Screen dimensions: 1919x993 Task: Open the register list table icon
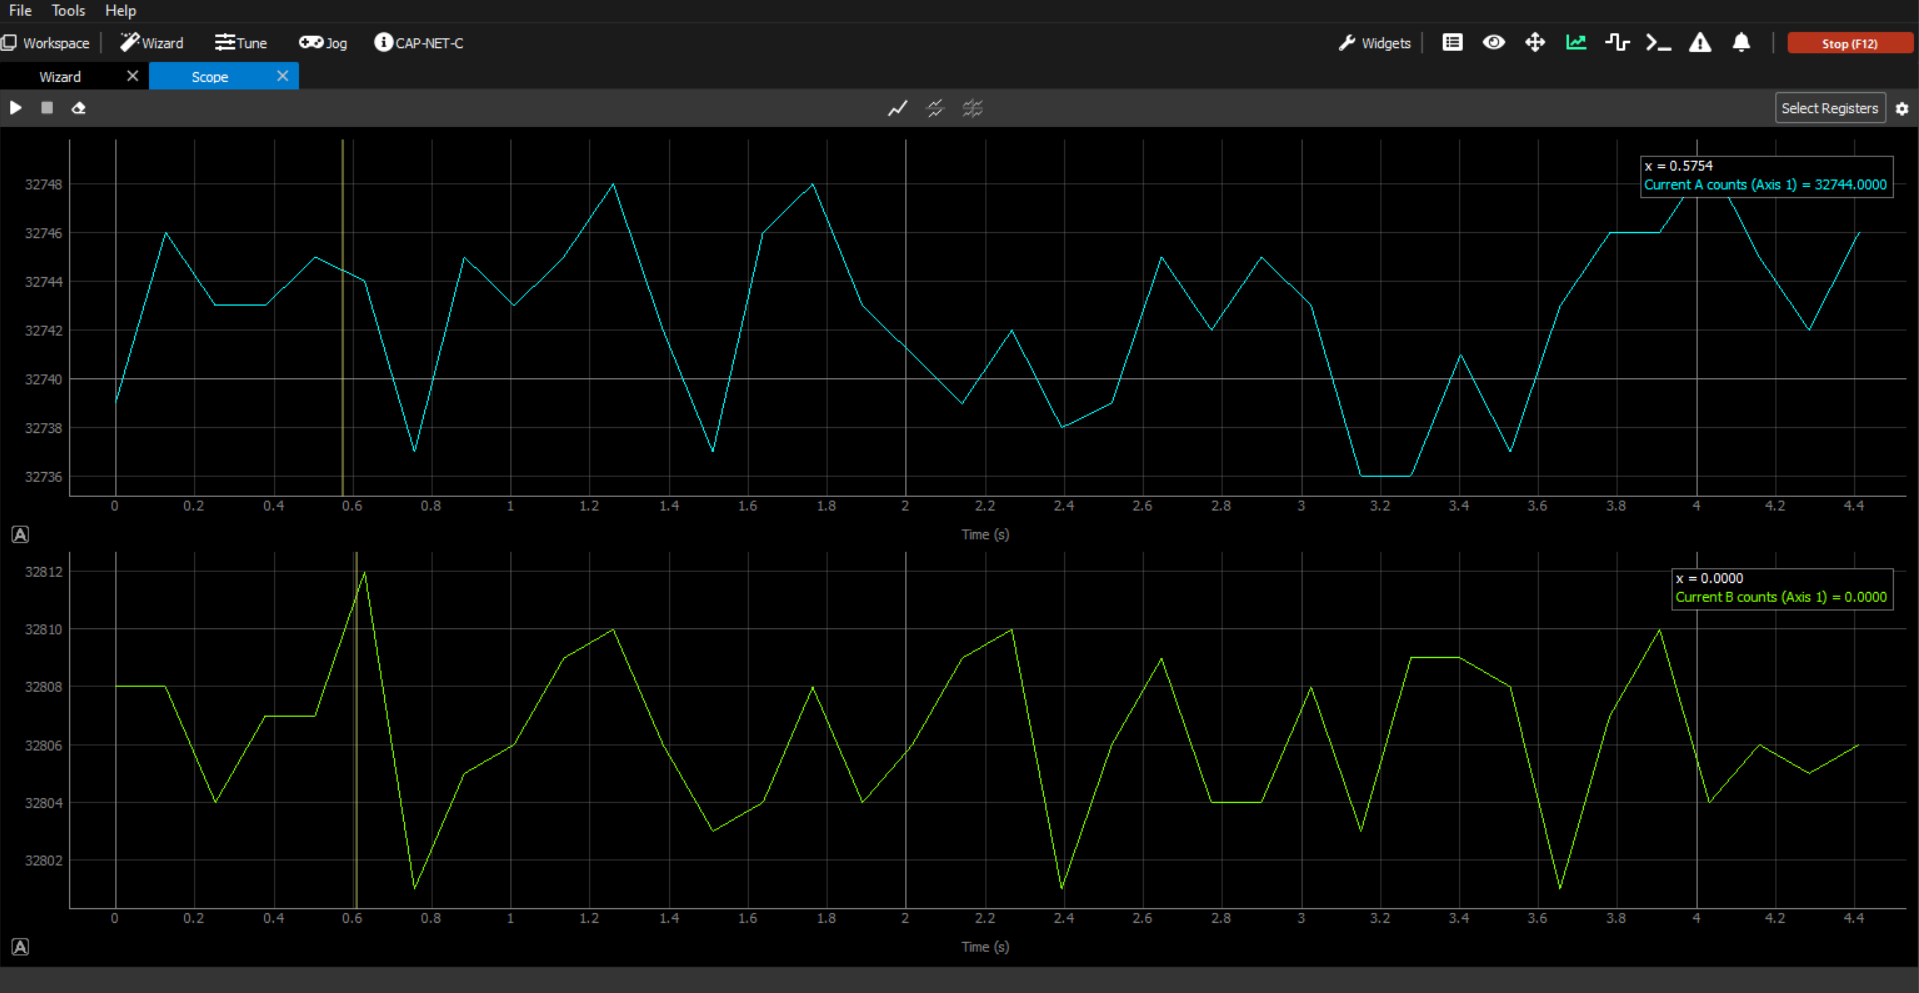click(1452, 43)
